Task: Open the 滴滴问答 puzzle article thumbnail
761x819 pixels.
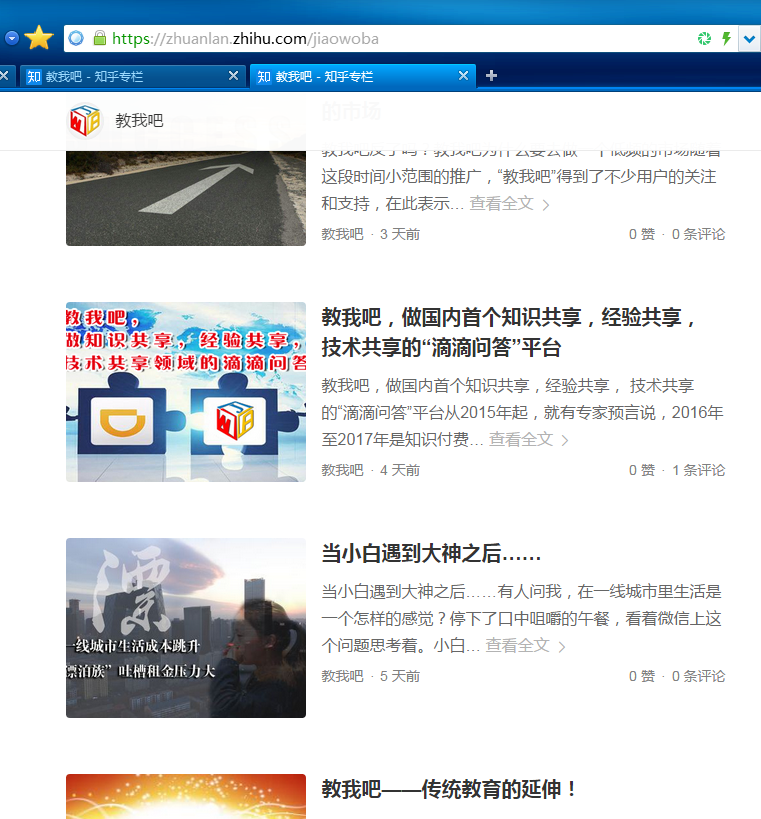Action: (x=186, y=392)
